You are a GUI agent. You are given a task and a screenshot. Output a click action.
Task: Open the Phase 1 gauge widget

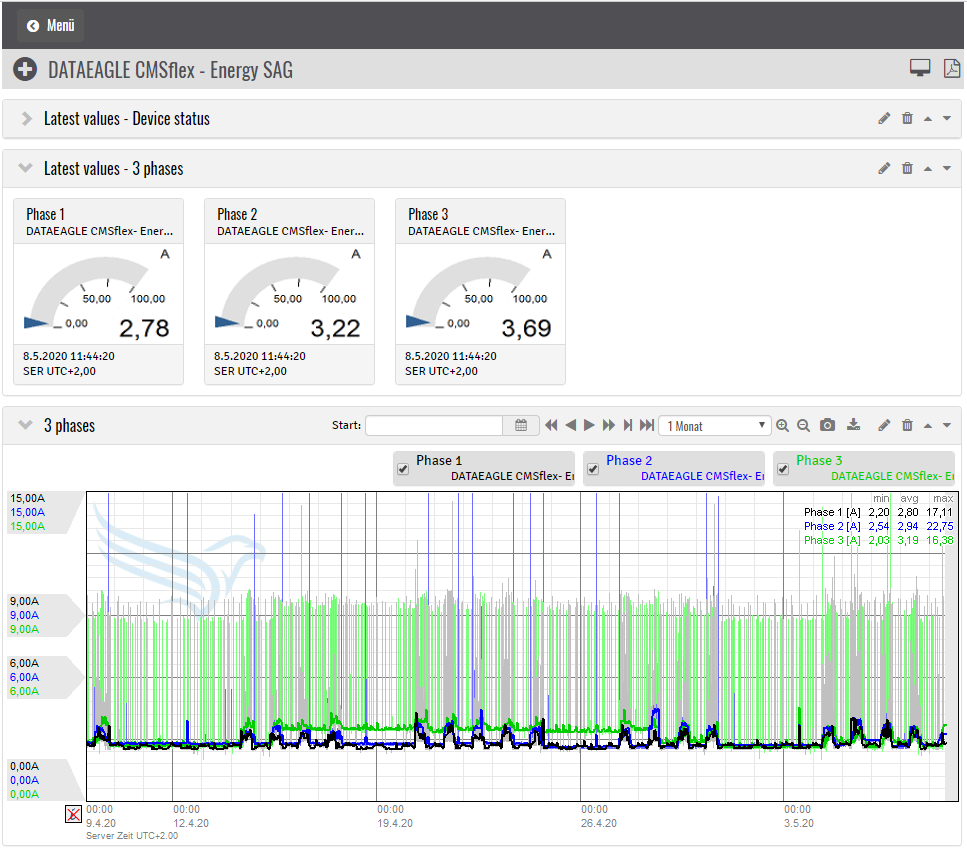(99, 292)
